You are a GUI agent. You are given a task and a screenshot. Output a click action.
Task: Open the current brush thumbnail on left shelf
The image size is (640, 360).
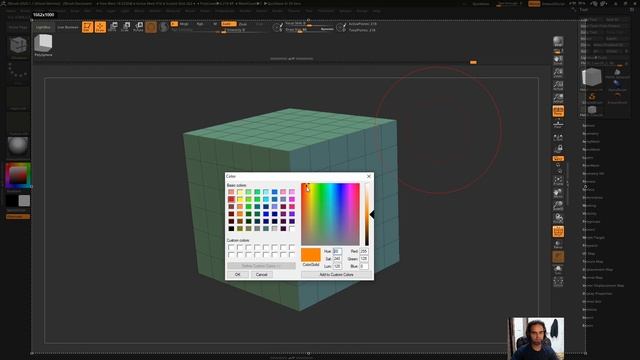(18, 45)
